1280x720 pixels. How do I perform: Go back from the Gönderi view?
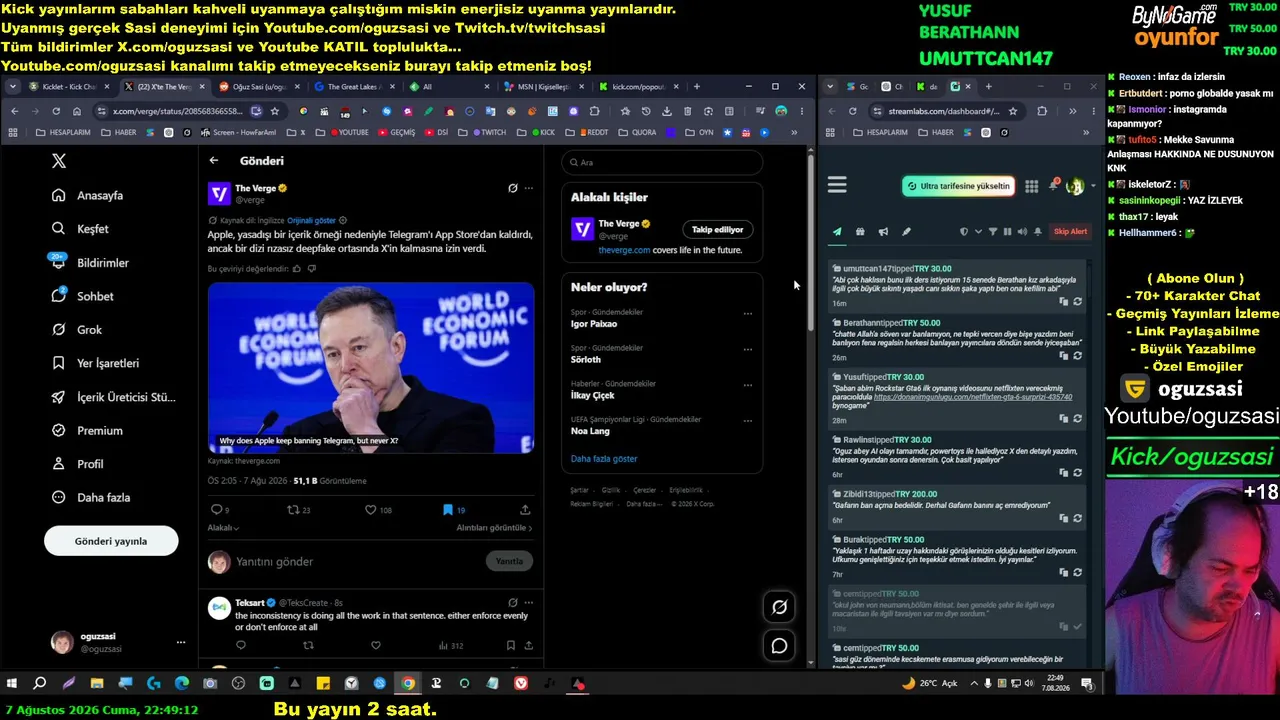pyautogui.click(x=214, y=160)
